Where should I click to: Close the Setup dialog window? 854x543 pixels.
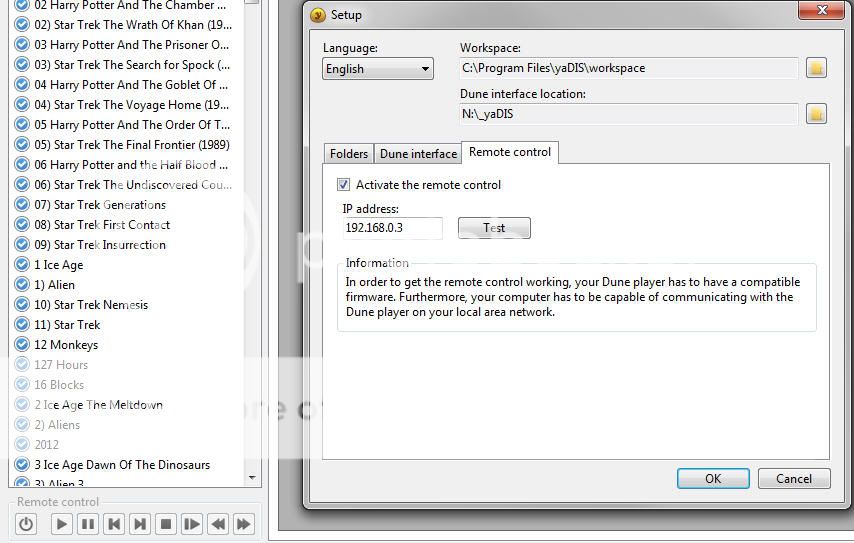[822, 10]
